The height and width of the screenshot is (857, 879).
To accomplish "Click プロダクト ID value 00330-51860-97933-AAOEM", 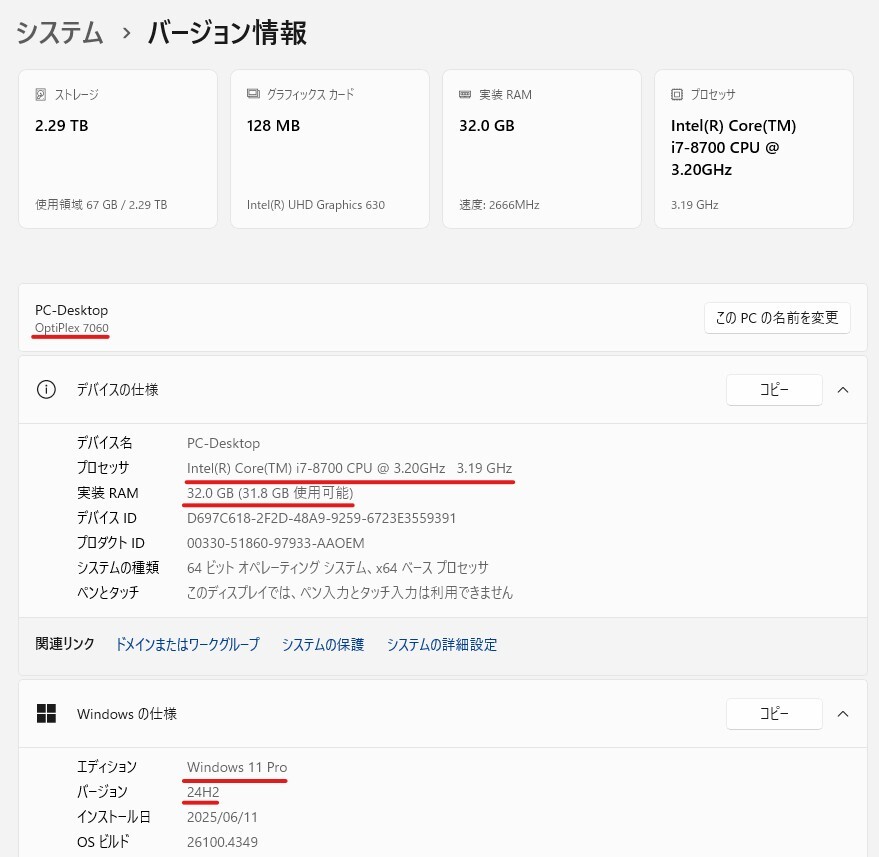I will [x=275, y=543].
